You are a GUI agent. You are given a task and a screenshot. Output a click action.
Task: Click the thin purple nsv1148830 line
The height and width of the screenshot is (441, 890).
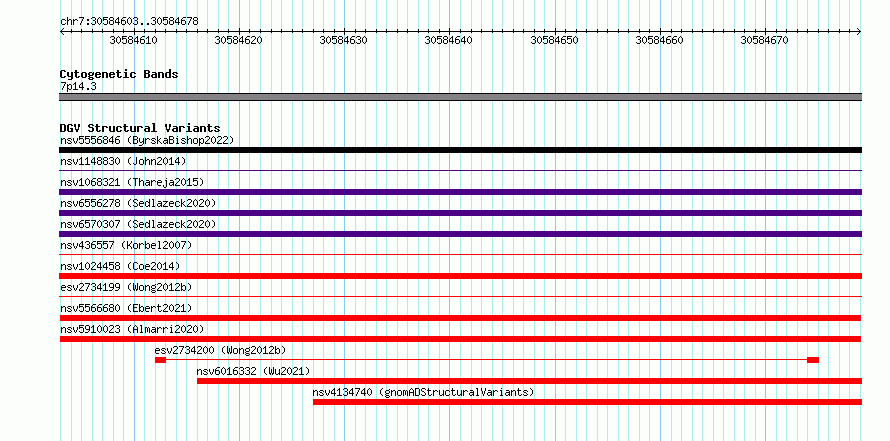click(x=460, y=170)
